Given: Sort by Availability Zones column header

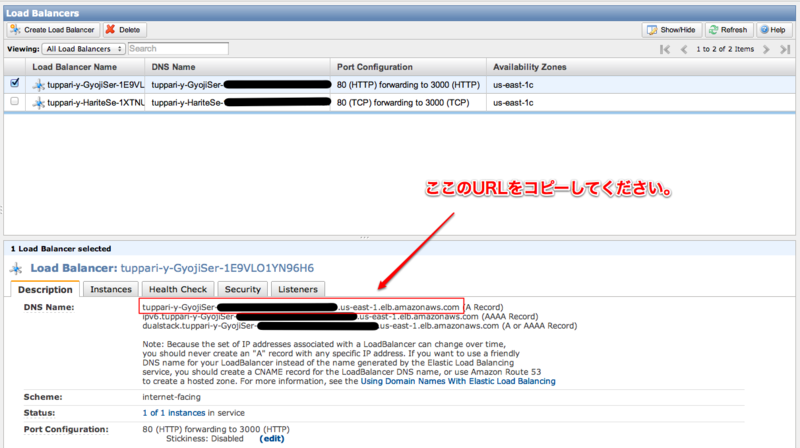Looking at the screenshot, I should pos(530,67).
